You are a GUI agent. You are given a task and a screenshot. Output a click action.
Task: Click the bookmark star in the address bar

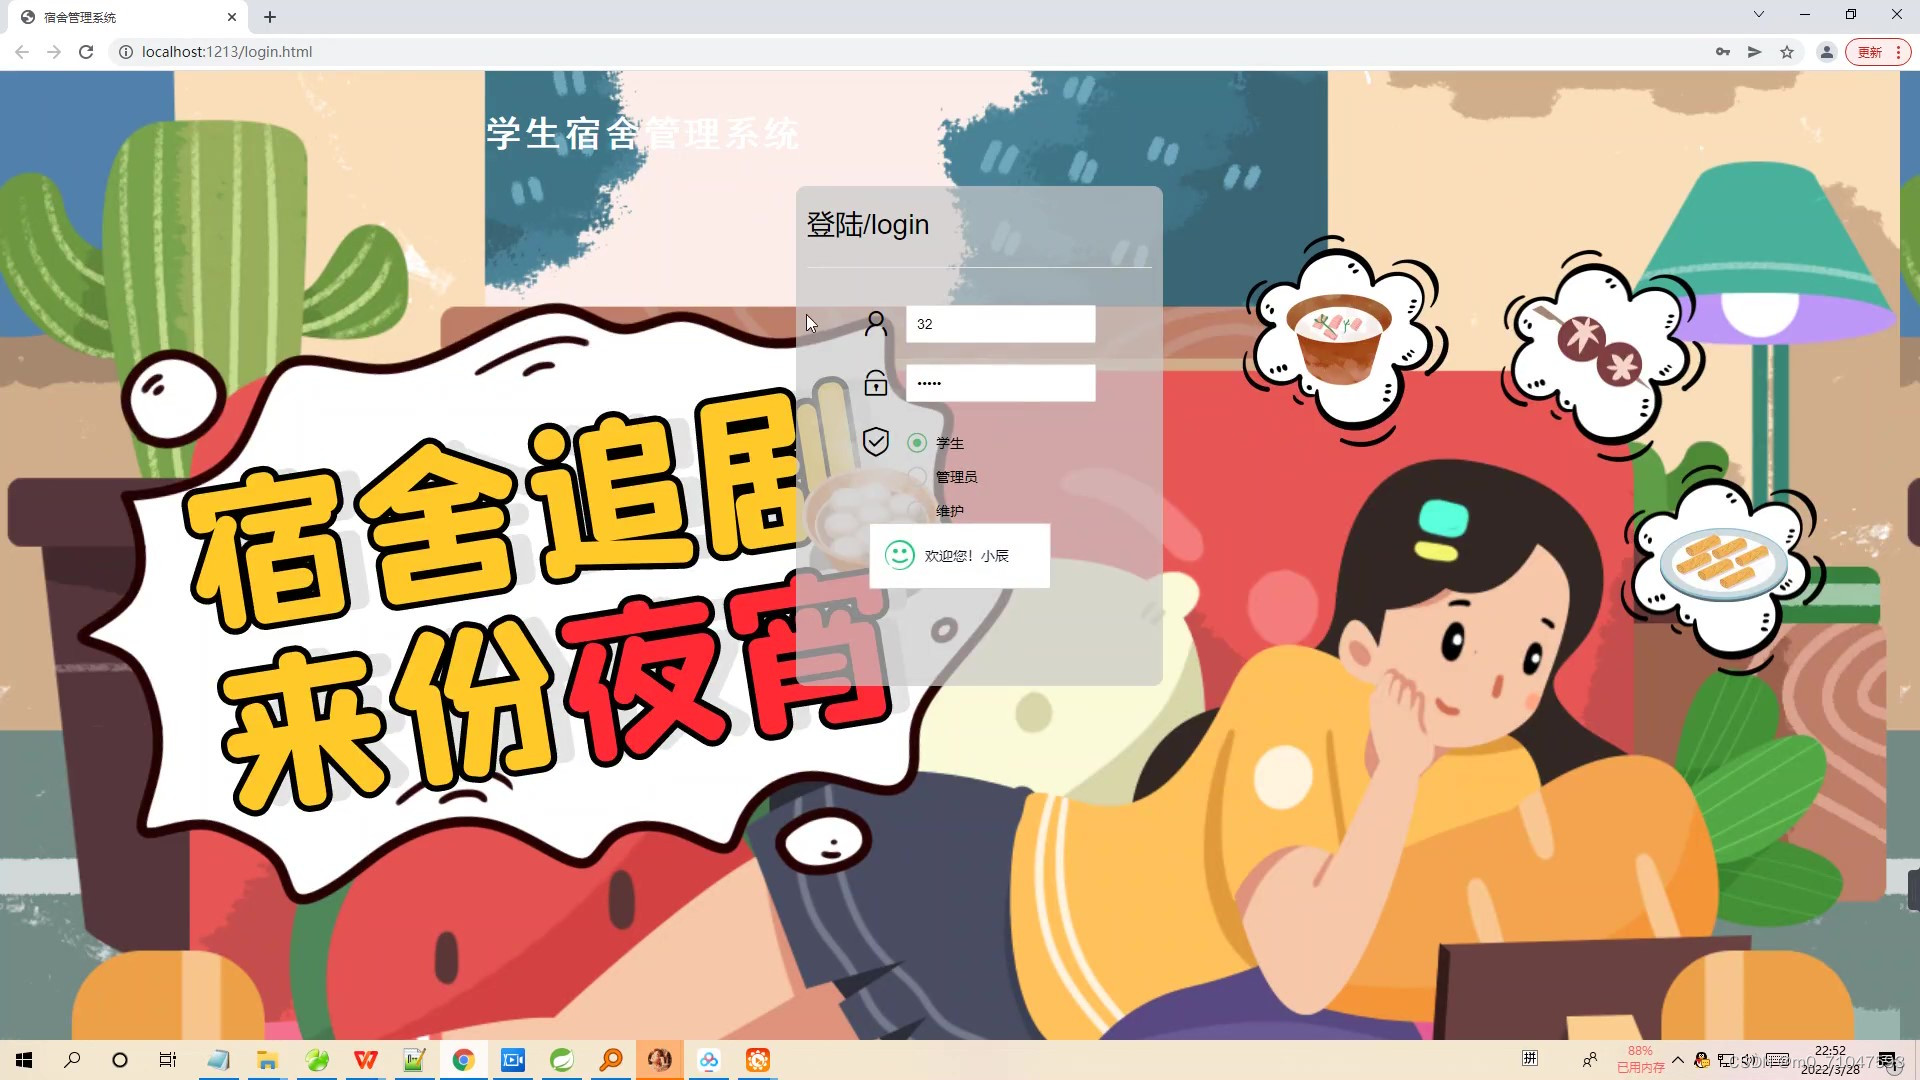tap(1786, 51)
